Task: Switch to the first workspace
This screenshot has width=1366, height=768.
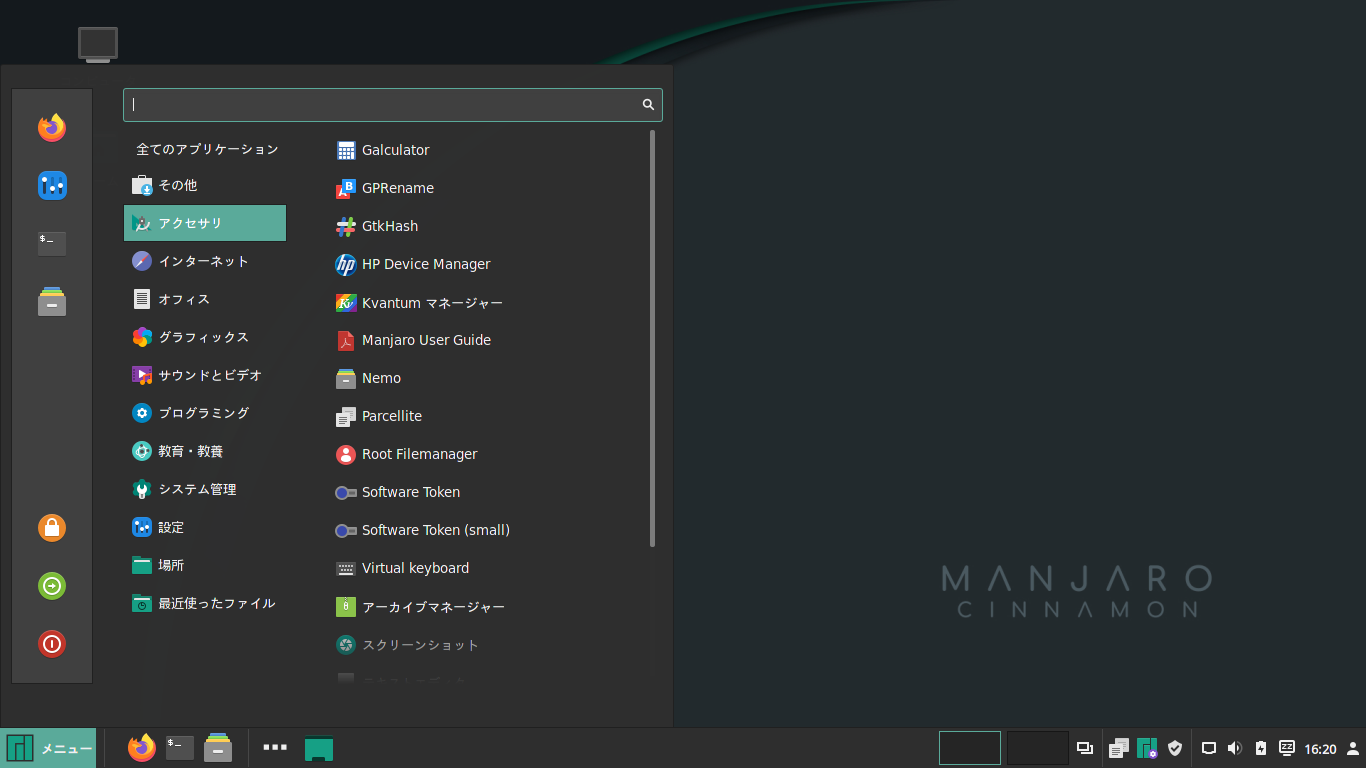Action: (970, 748)
